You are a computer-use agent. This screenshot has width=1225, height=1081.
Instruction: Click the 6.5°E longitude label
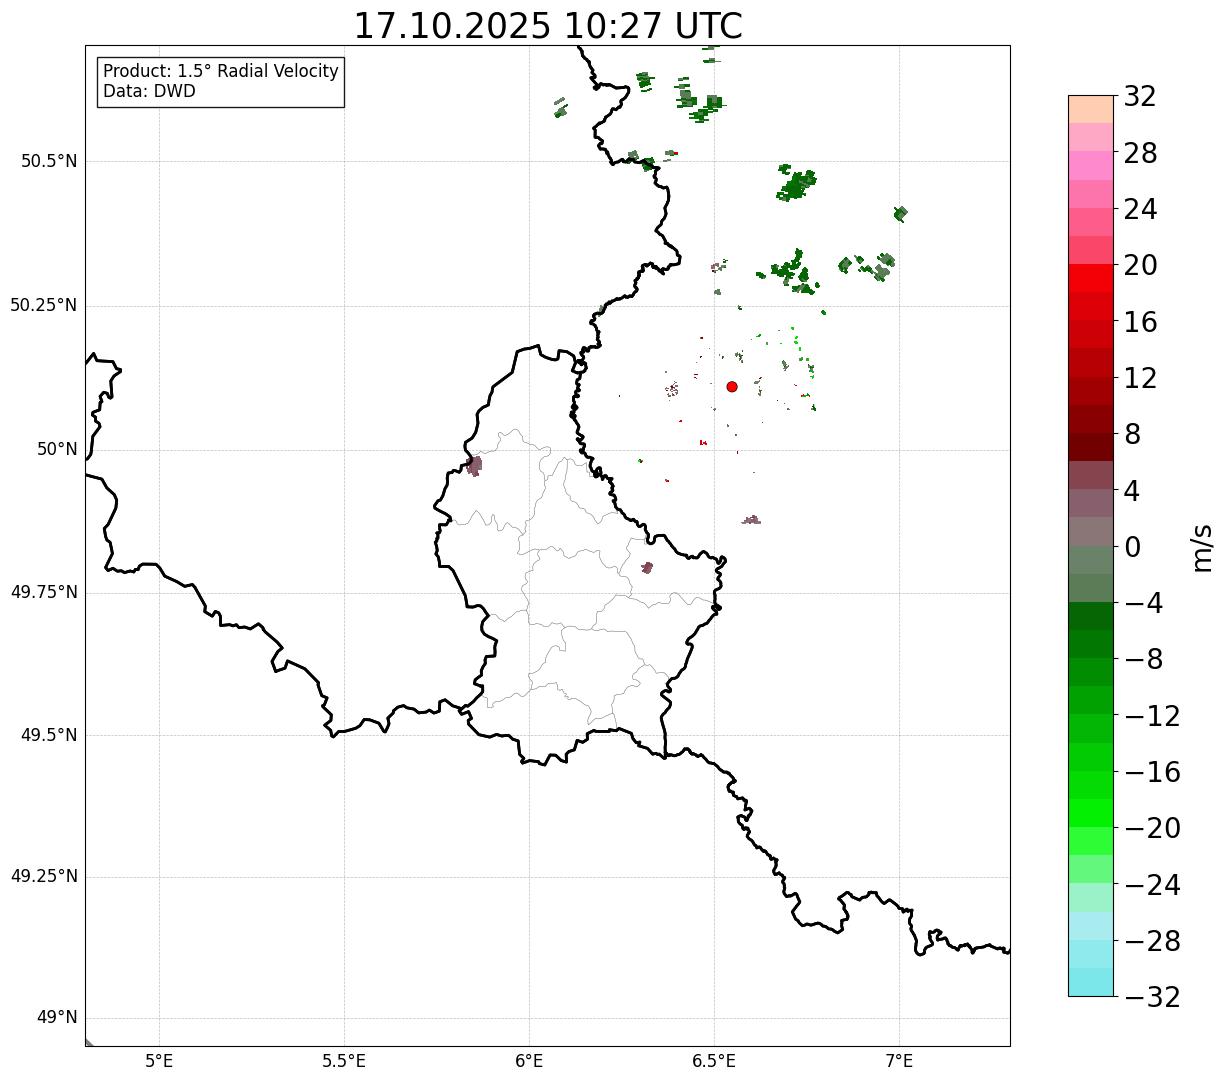coord(714,1061)
